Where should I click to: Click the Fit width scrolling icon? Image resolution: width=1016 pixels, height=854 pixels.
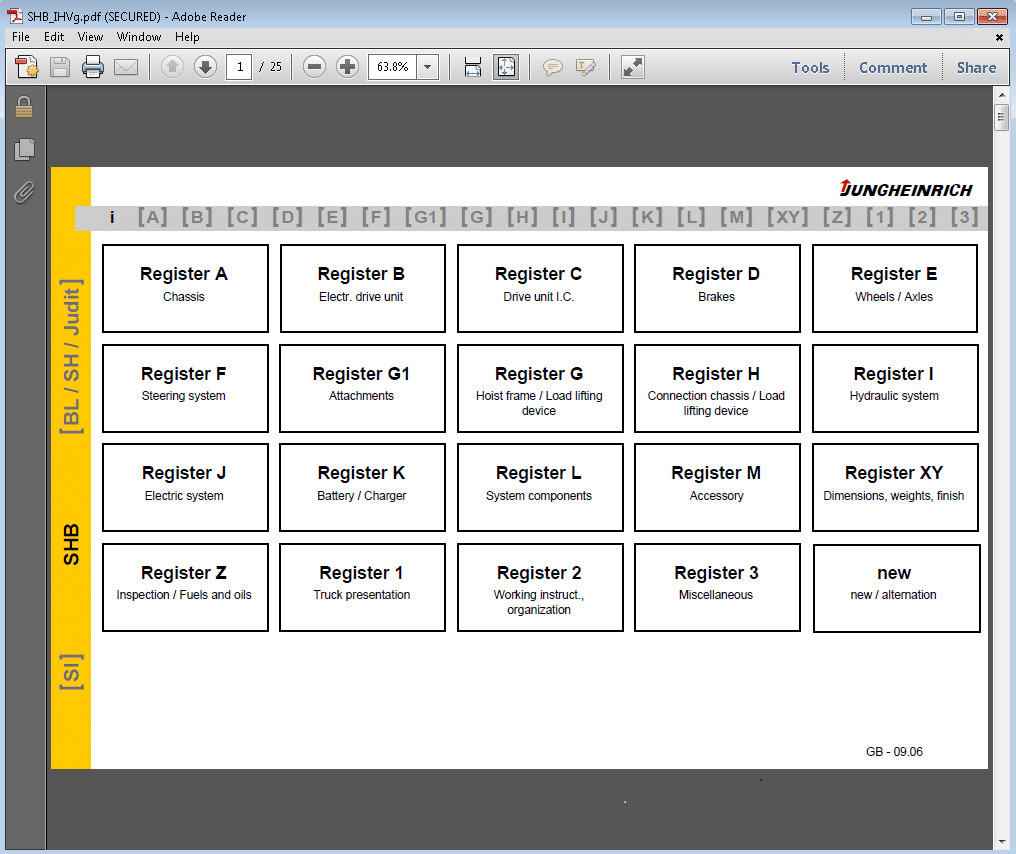[x=473, y=67]
